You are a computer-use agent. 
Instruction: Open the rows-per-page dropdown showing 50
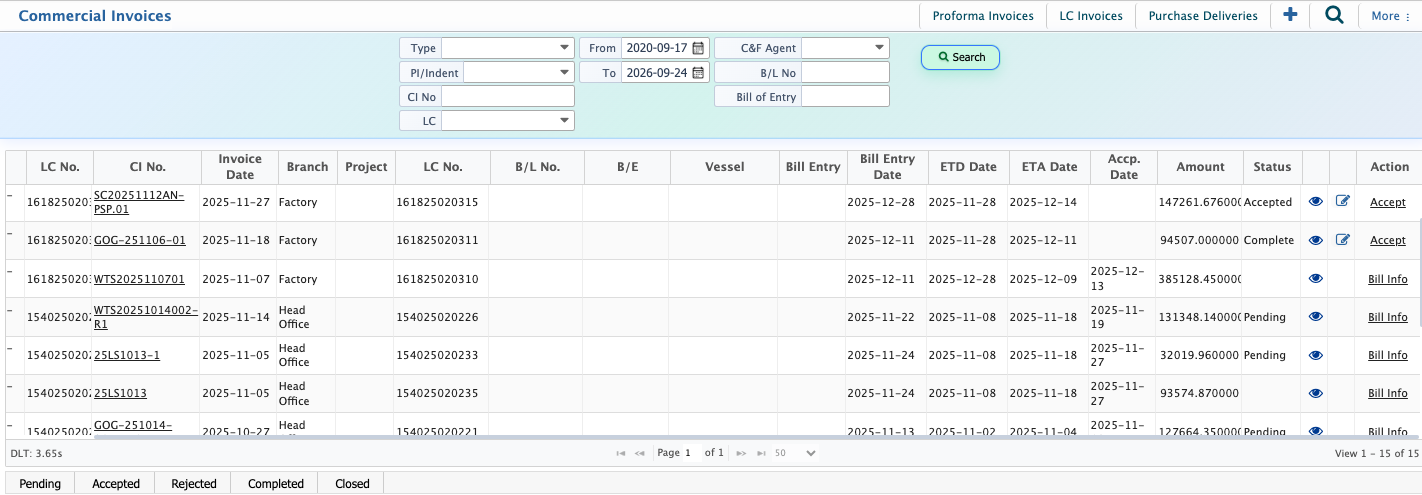795,453
